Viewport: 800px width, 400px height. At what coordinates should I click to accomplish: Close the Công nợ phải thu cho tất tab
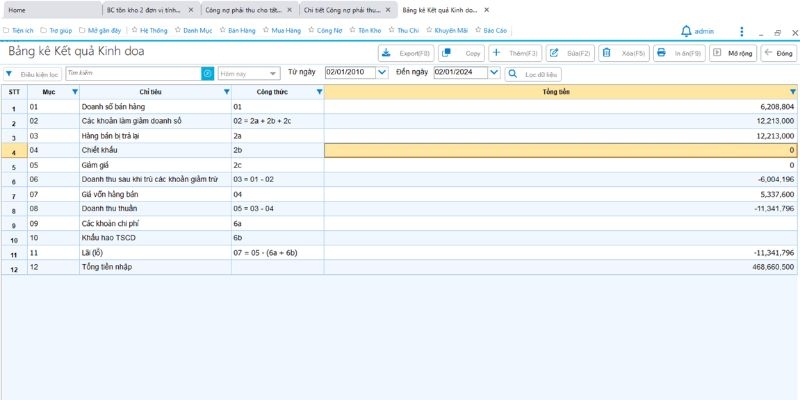pos(289,10)
